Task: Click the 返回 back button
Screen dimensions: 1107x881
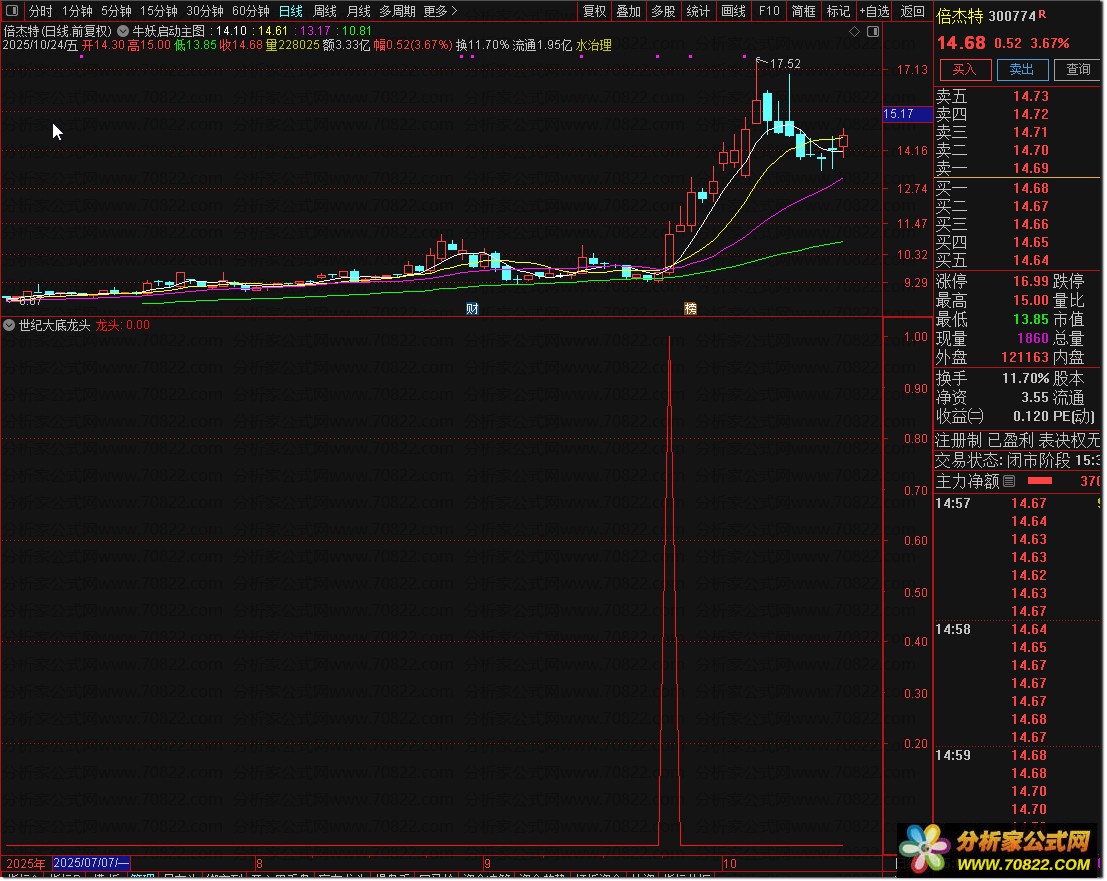Action: click(912, 11)
